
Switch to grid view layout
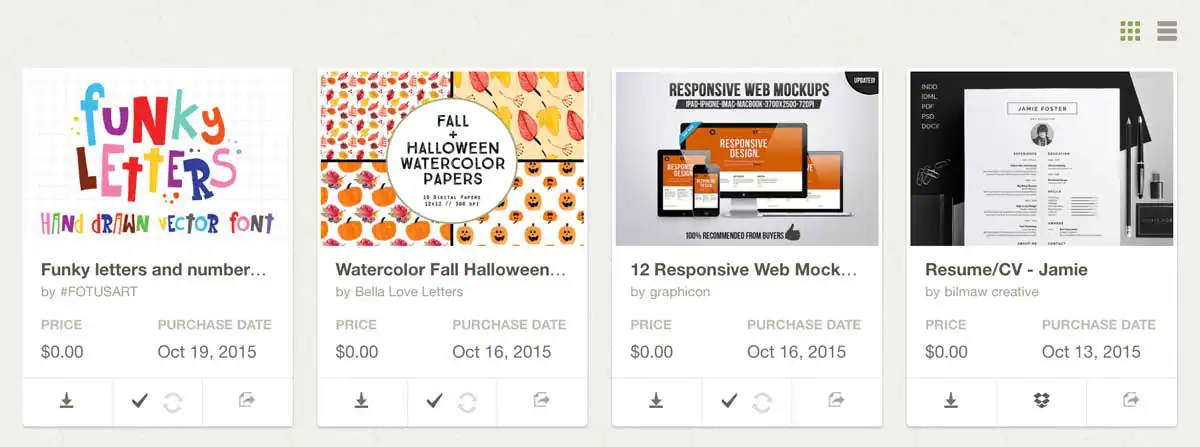1130,31
